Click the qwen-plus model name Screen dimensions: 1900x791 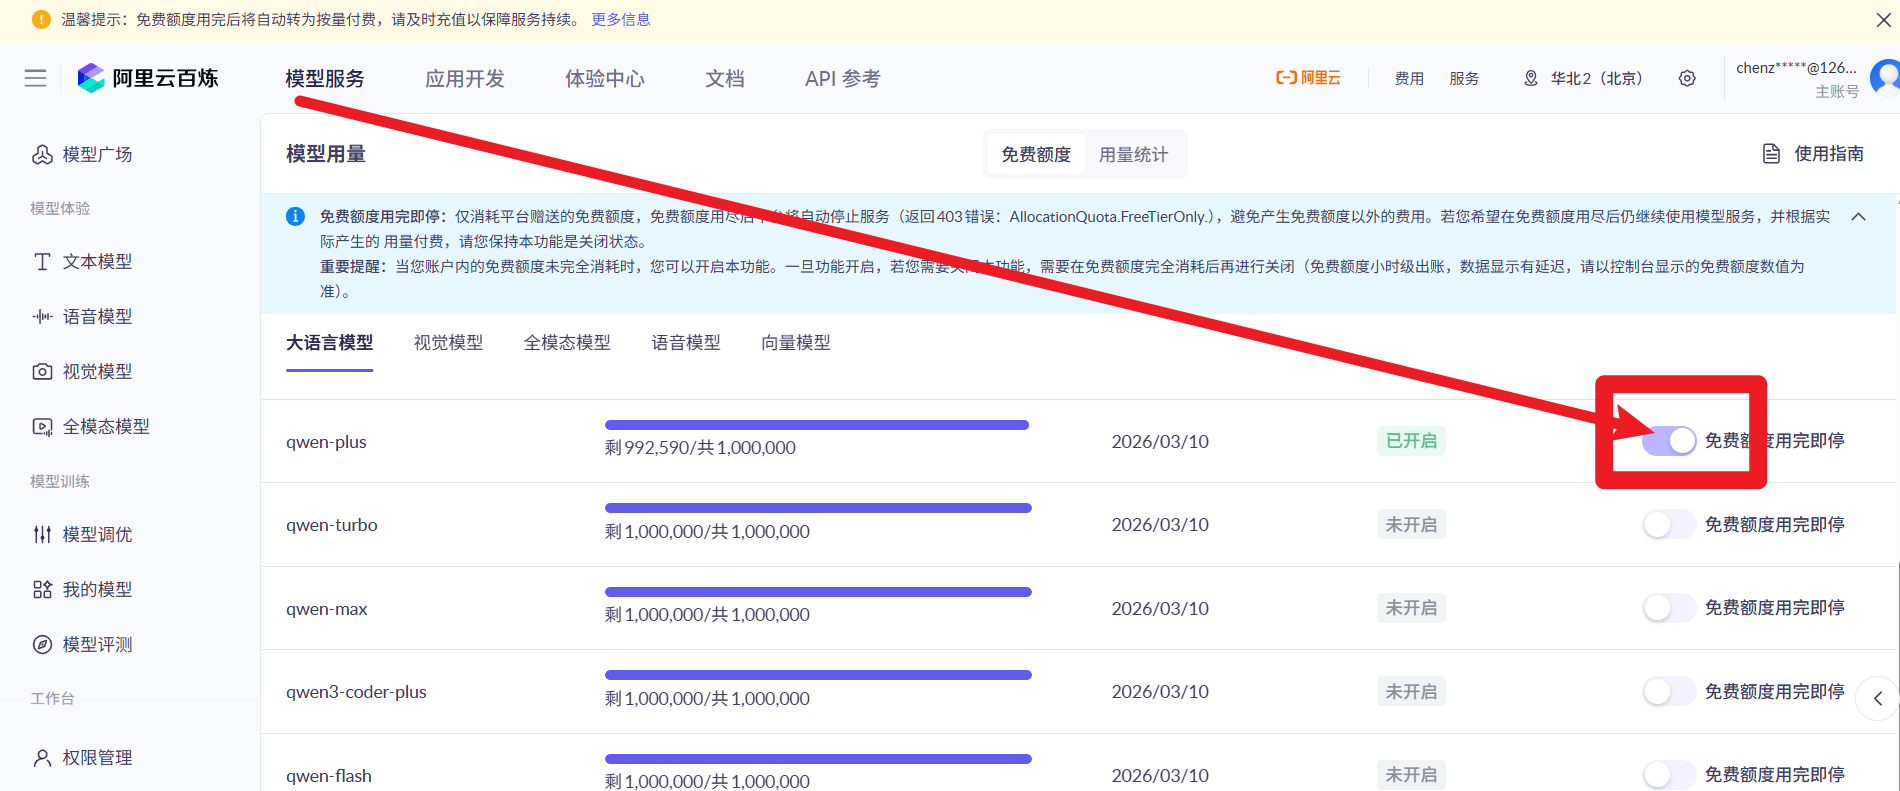coord(326,442)
